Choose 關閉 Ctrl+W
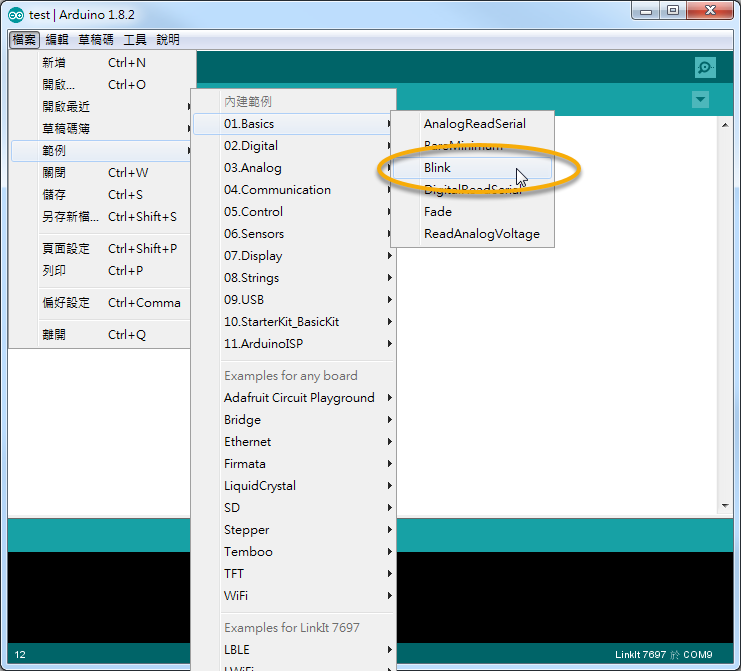741x671 pixels. click(x=101, y=173)
